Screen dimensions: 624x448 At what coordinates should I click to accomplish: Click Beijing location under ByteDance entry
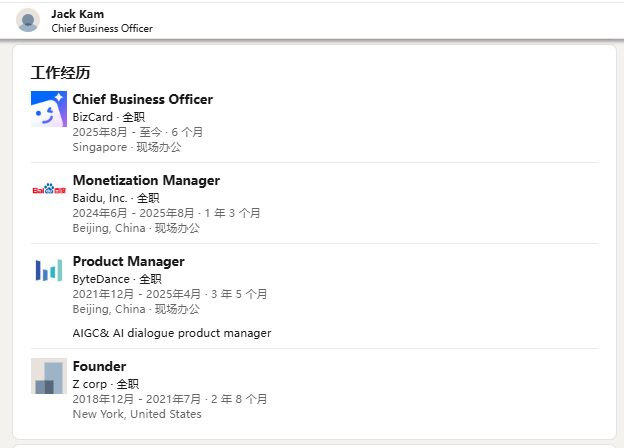tap(136, 309)
